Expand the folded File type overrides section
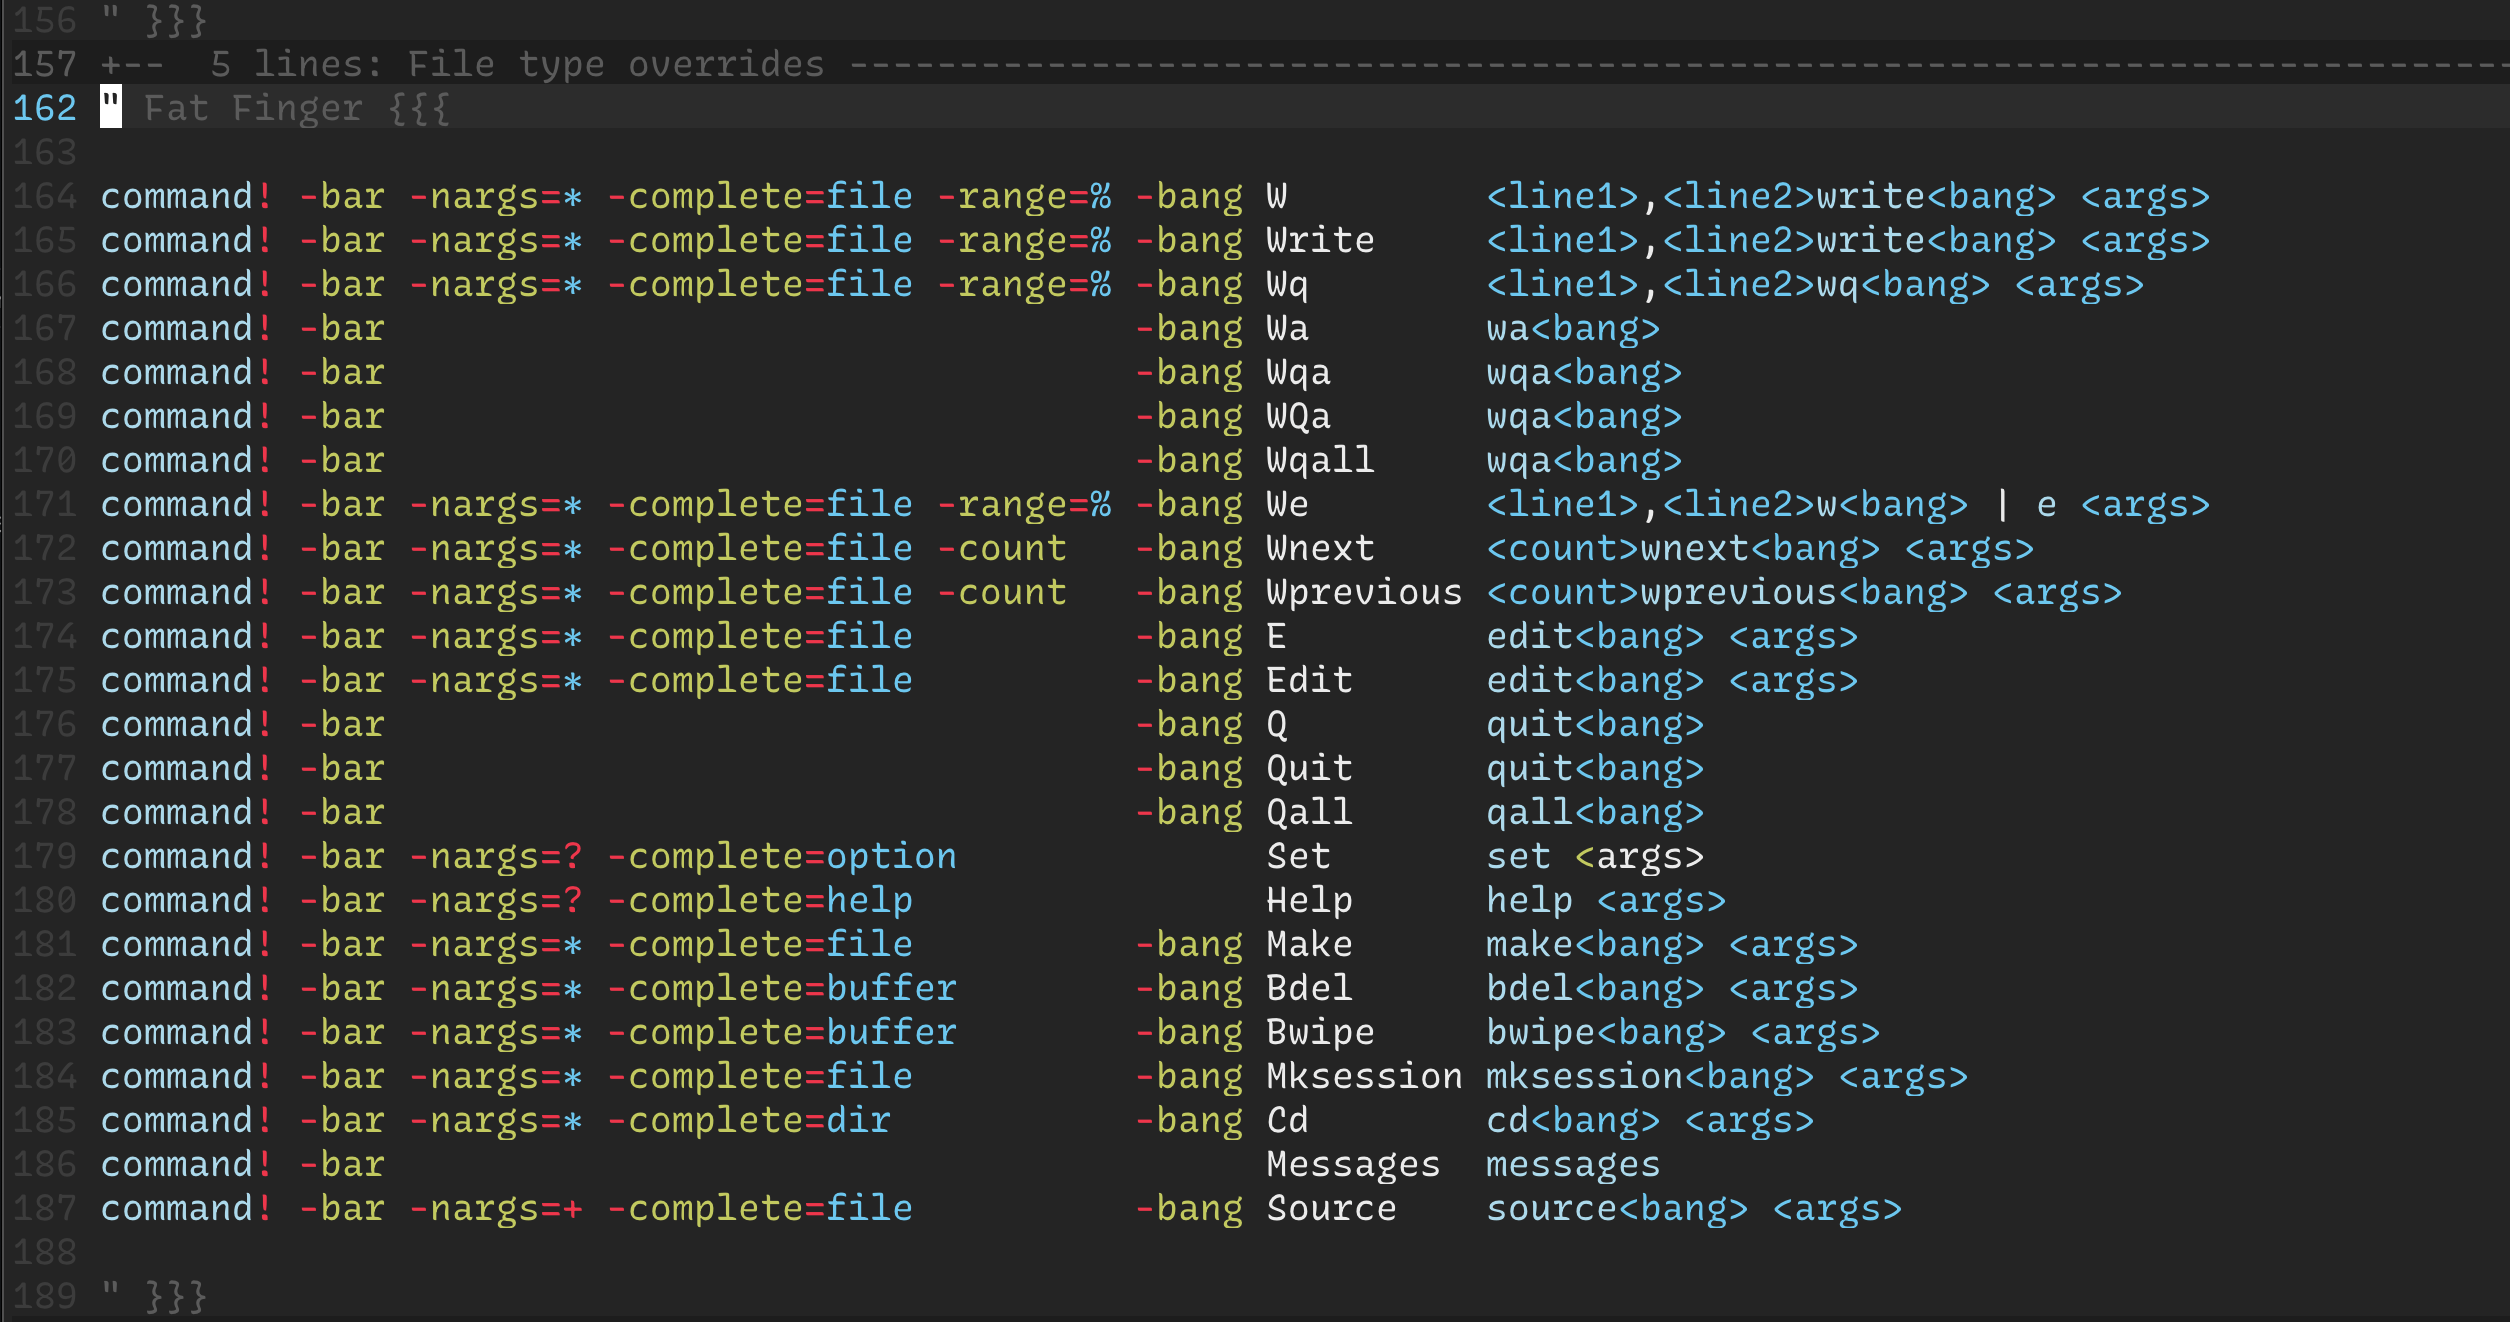The width and height of the screenshot is (2510, 1322). (x=516, y=64)
